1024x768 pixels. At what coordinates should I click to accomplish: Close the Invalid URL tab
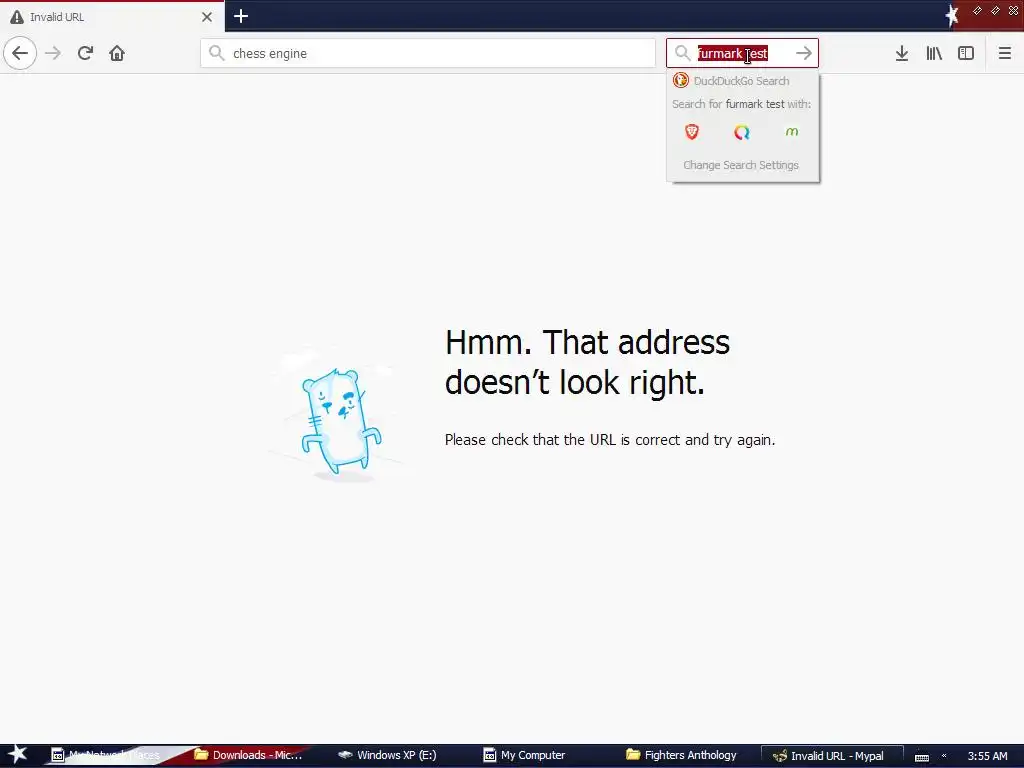207,17
